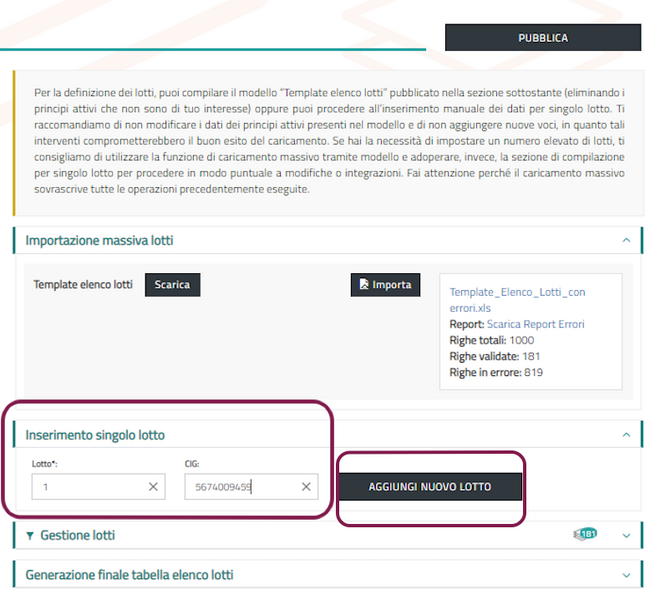Image resolution: width=650 pixels, height=600 pixels.
Task: Click the Inserimento singolo lotto header
Action: 95,435
